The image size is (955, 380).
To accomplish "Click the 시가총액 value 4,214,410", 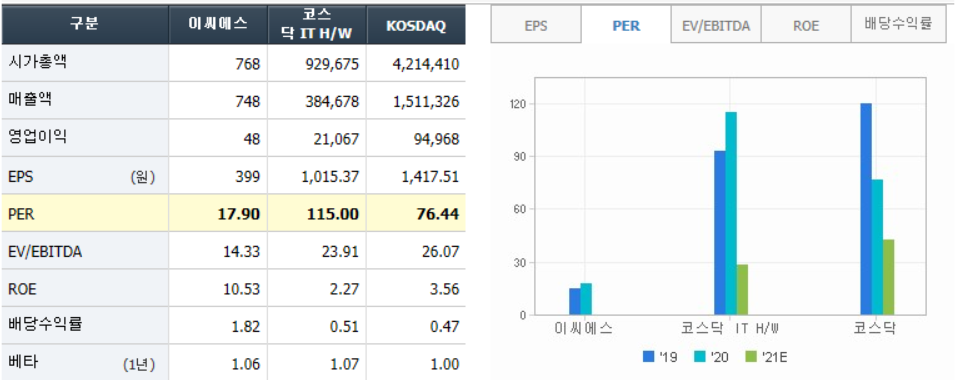I will [x=426, y=64].
